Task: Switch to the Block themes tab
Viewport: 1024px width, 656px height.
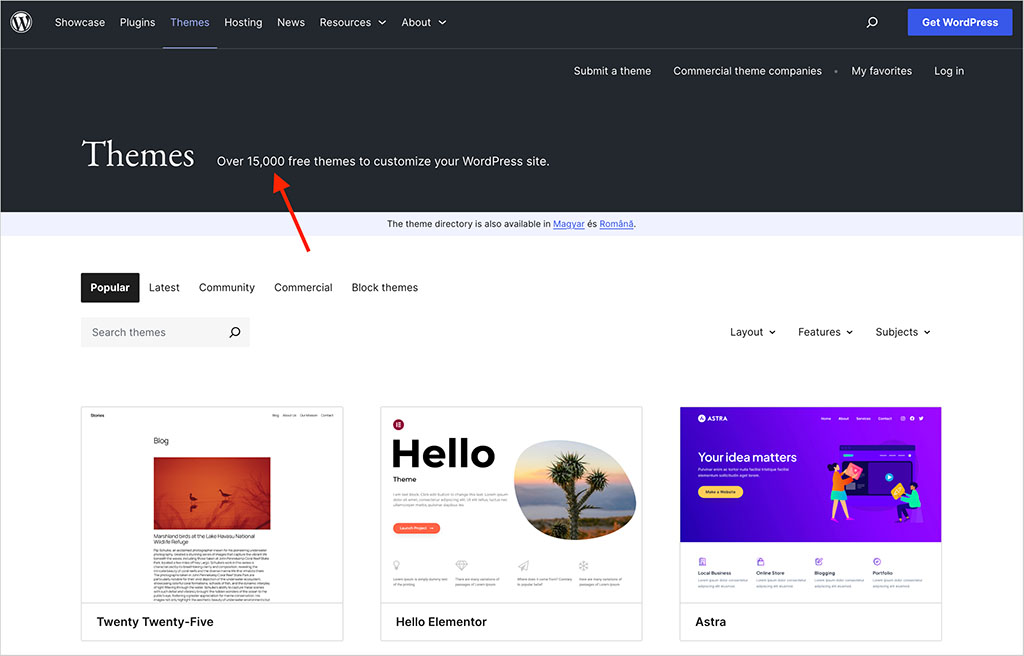Action: tap(385, 287)
